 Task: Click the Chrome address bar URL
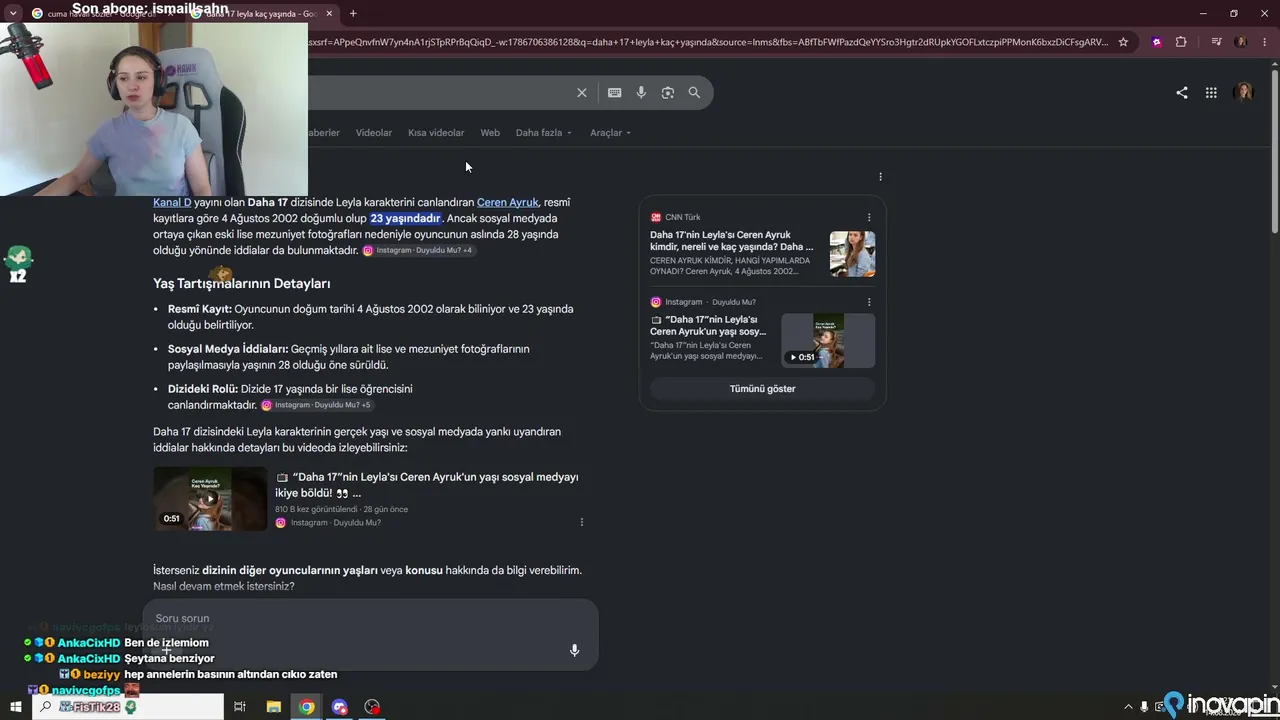(x=707, y=42)
